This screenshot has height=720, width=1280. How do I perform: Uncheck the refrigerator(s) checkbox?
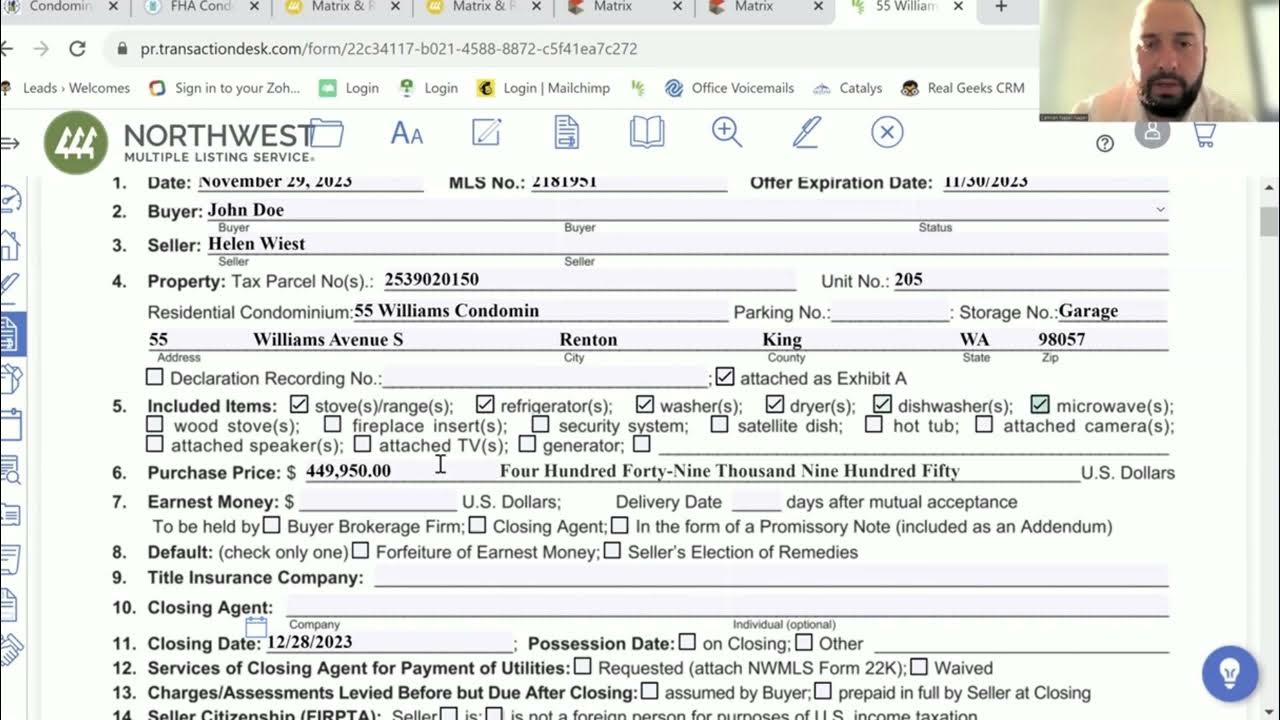(x=485, y=404)
